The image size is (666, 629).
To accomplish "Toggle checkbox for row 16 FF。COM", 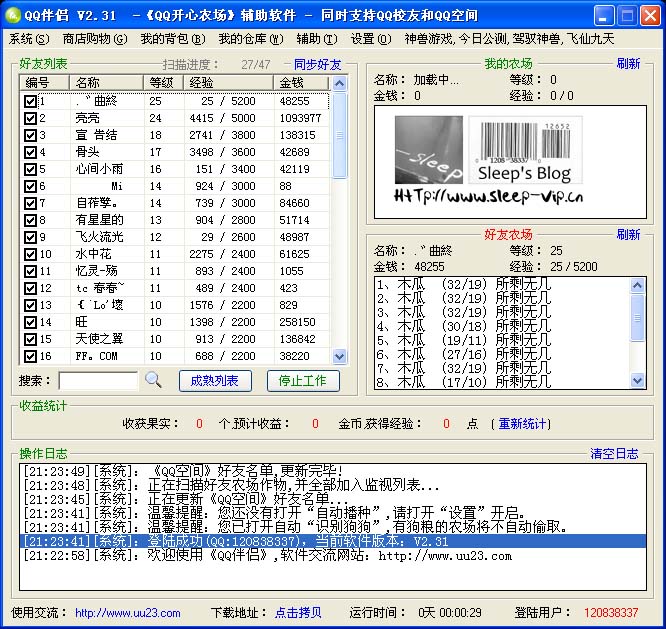I will 30,356.
